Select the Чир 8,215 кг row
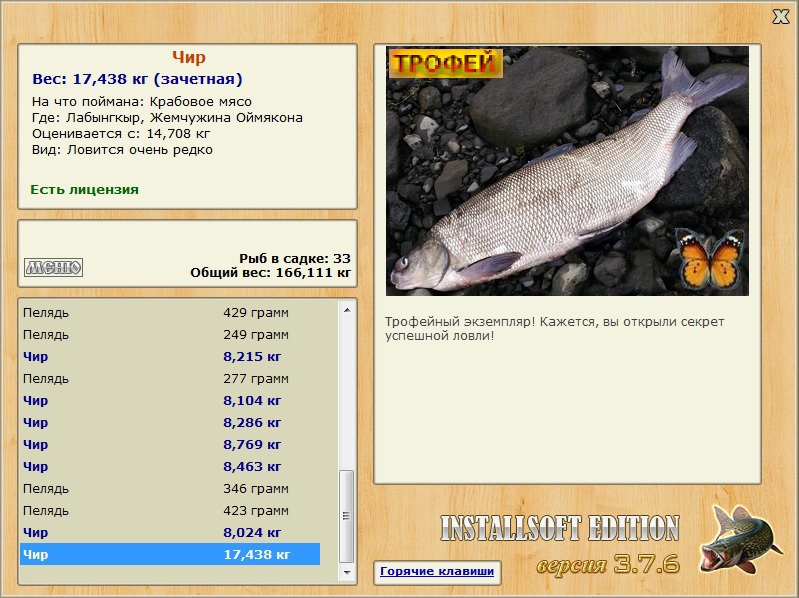This screenshot has width=799, height=598. point(170,357)
